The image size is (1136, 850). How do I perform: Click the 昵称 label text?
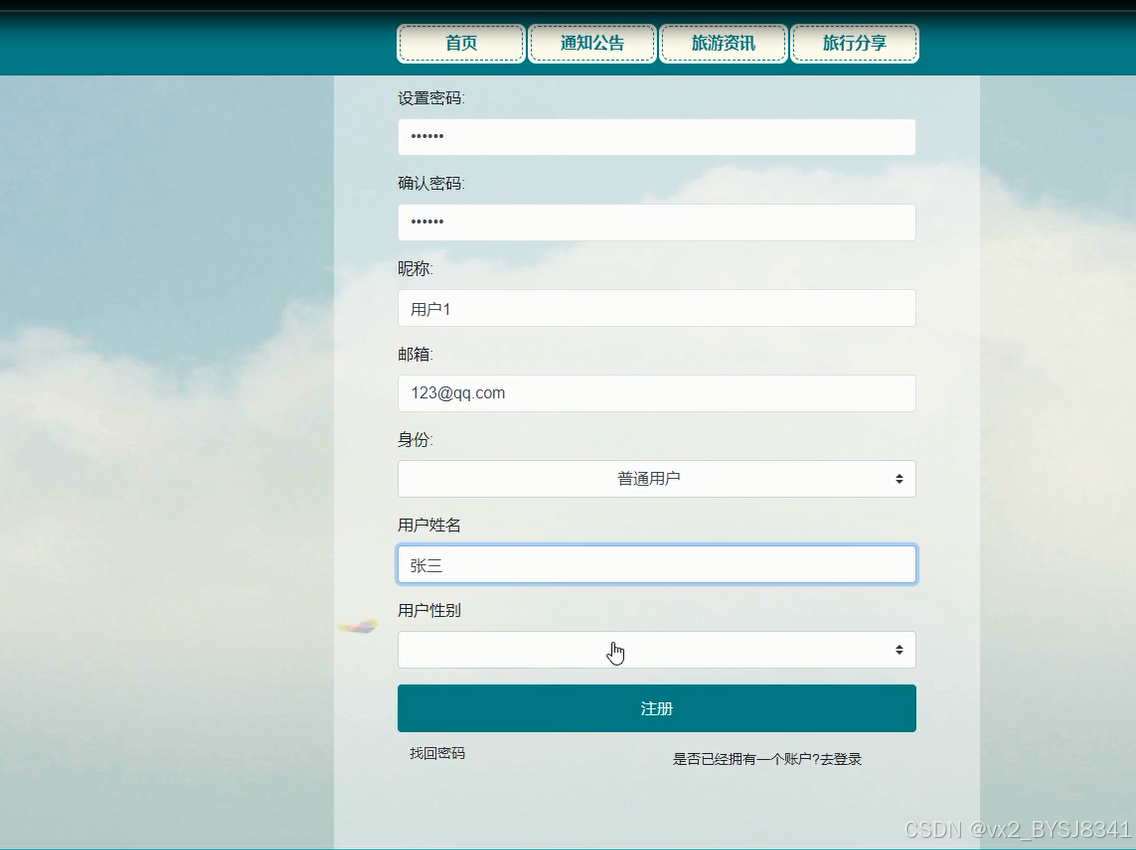[x=415, y=269]
